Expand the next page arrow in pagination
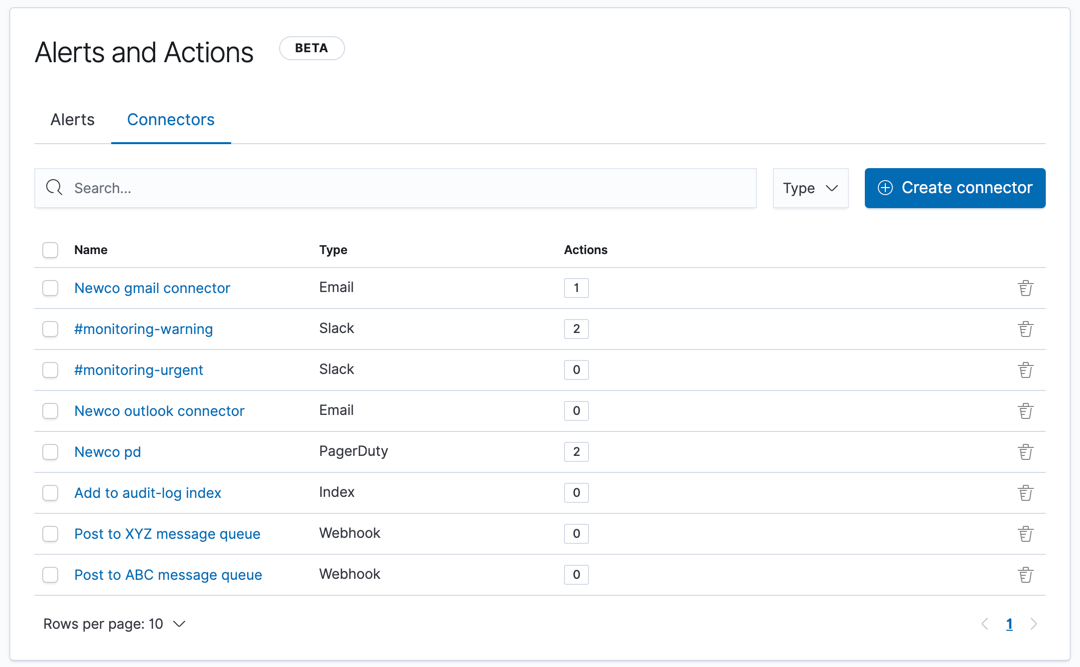The image size is (1080, 667). point(1033,623)
